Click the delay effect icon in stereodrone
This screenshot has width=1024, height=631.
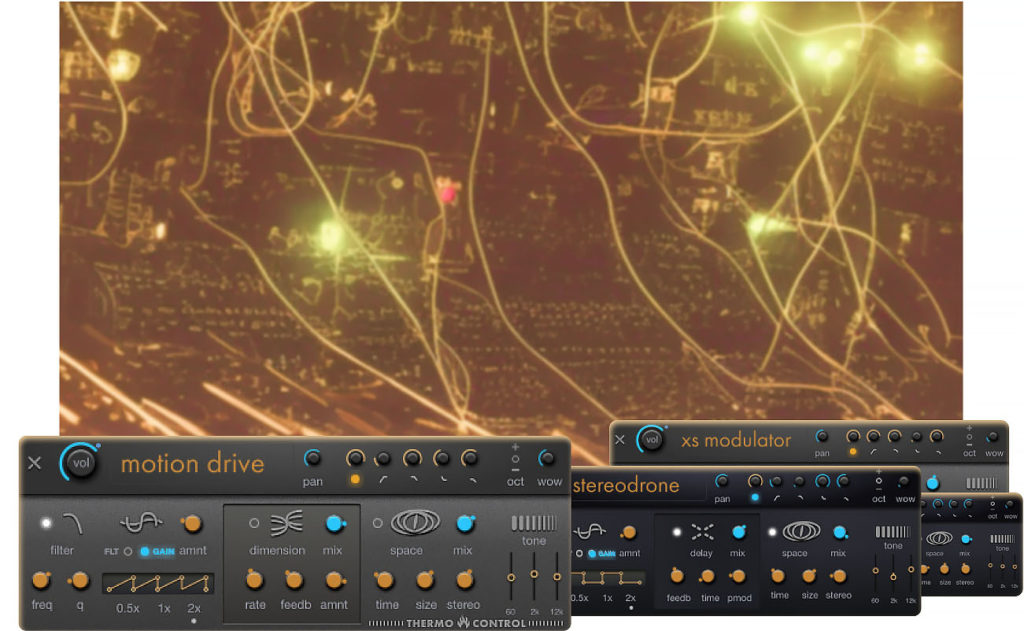click(x=702, y=532)
